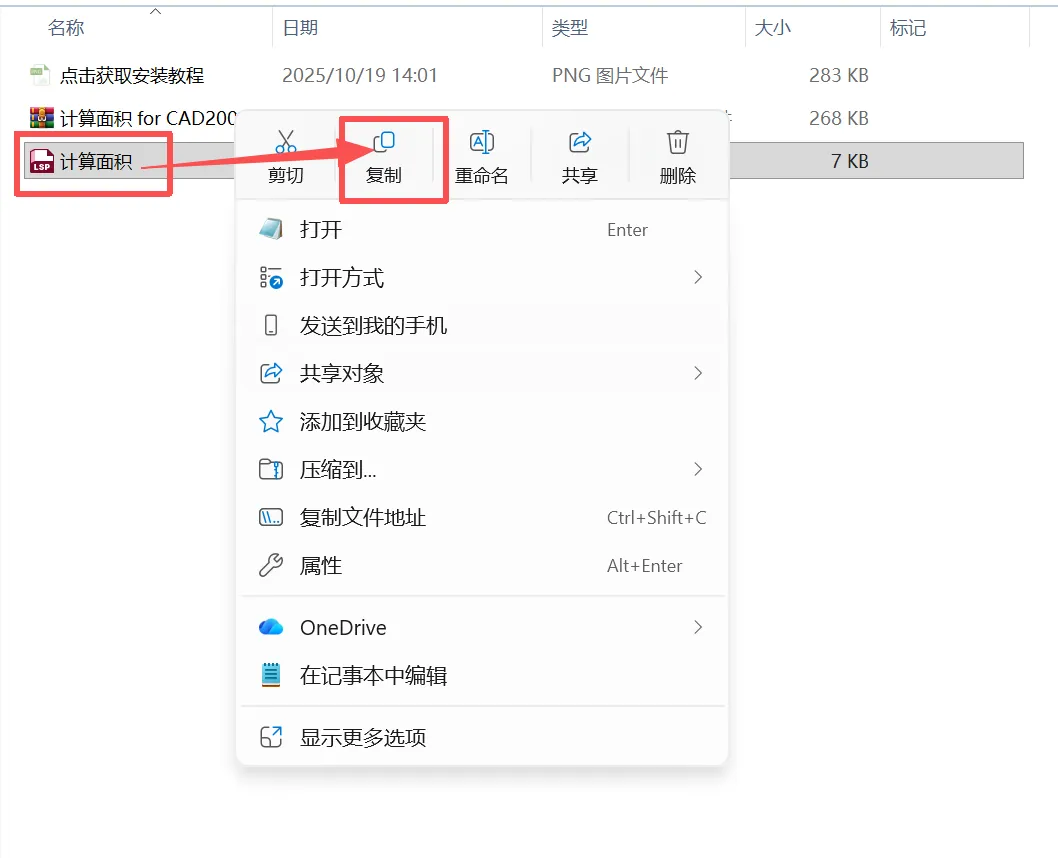Select the 点击获取安装教程 PNG file
This screenshot has height=858, width=1058.
point(132,75)
